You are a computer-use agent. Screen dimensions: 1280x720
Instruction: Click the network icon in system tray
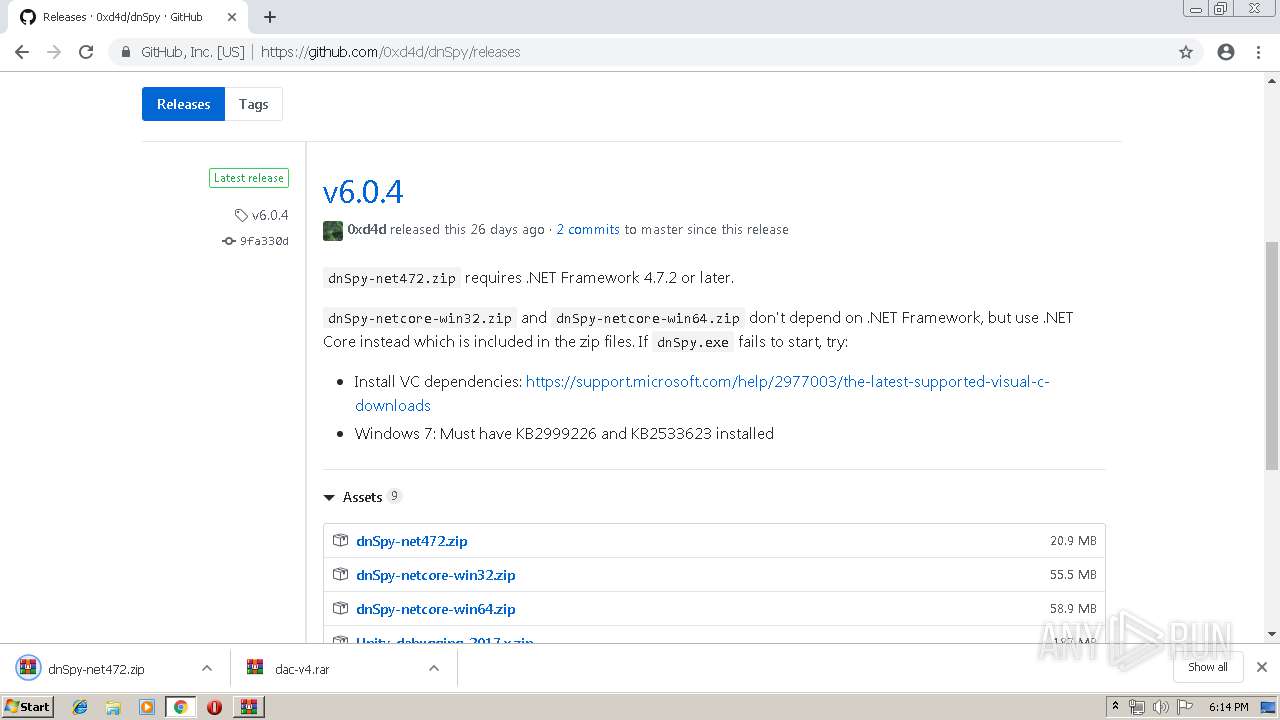point(1137,707)
